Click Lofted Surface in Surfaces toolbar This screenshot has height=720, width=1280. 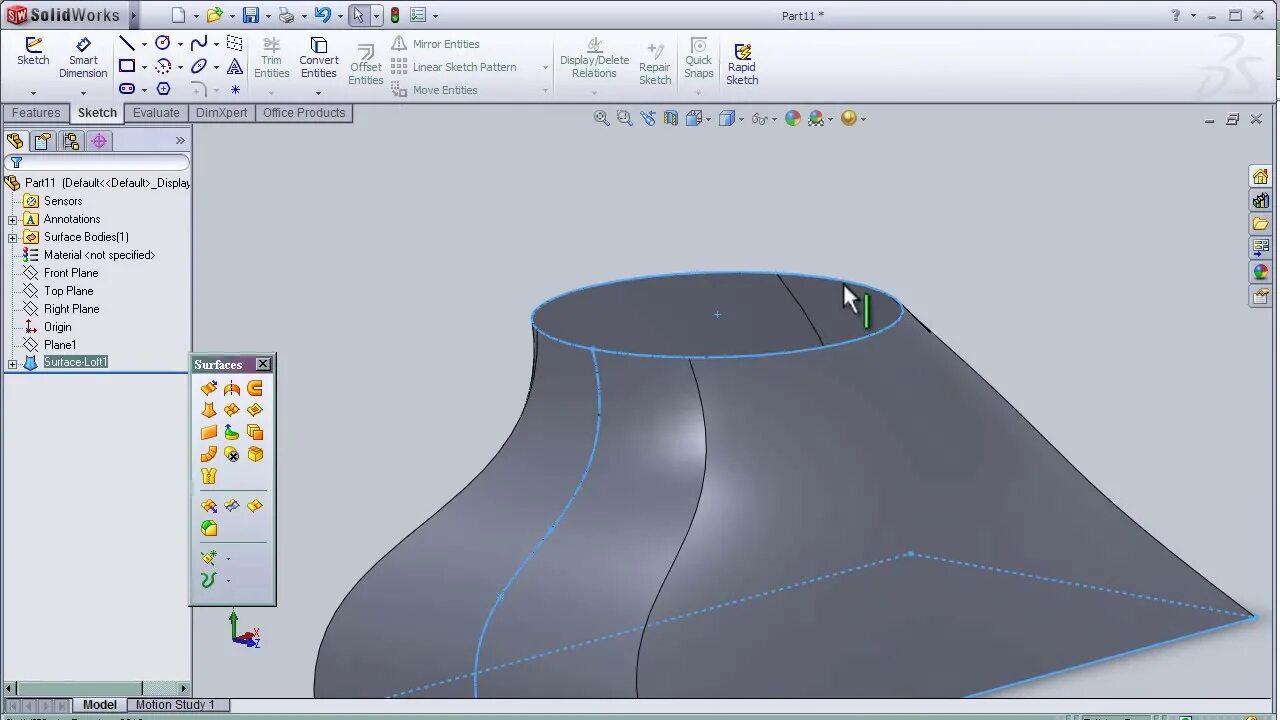point(209,410)
